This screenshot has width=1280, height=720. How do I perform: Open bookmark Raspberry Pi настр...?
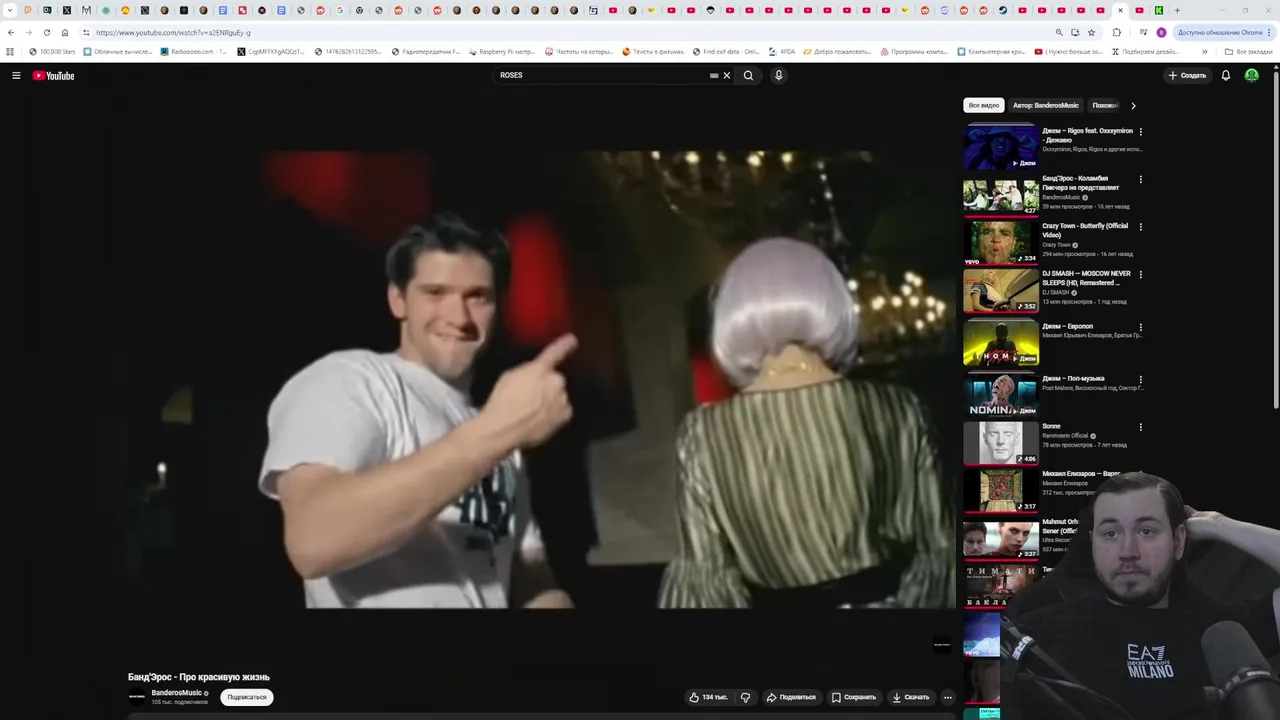501,51
